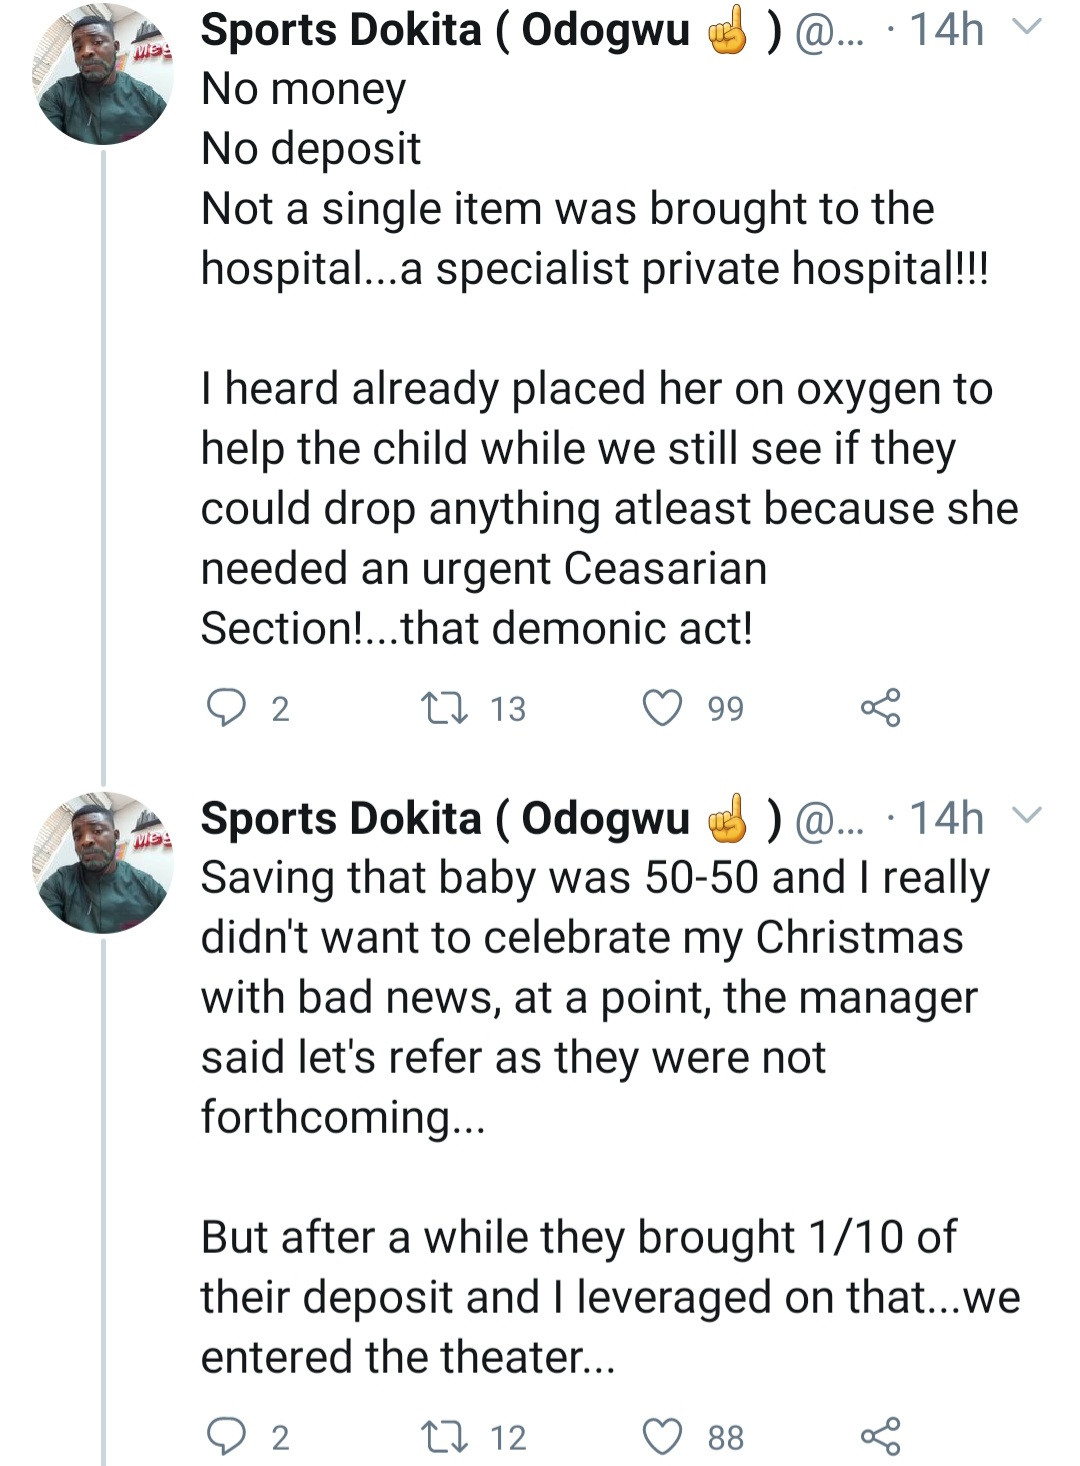
Task: Share the 'Saving that baby' tweet
Action: click(x=880, y=1437)
